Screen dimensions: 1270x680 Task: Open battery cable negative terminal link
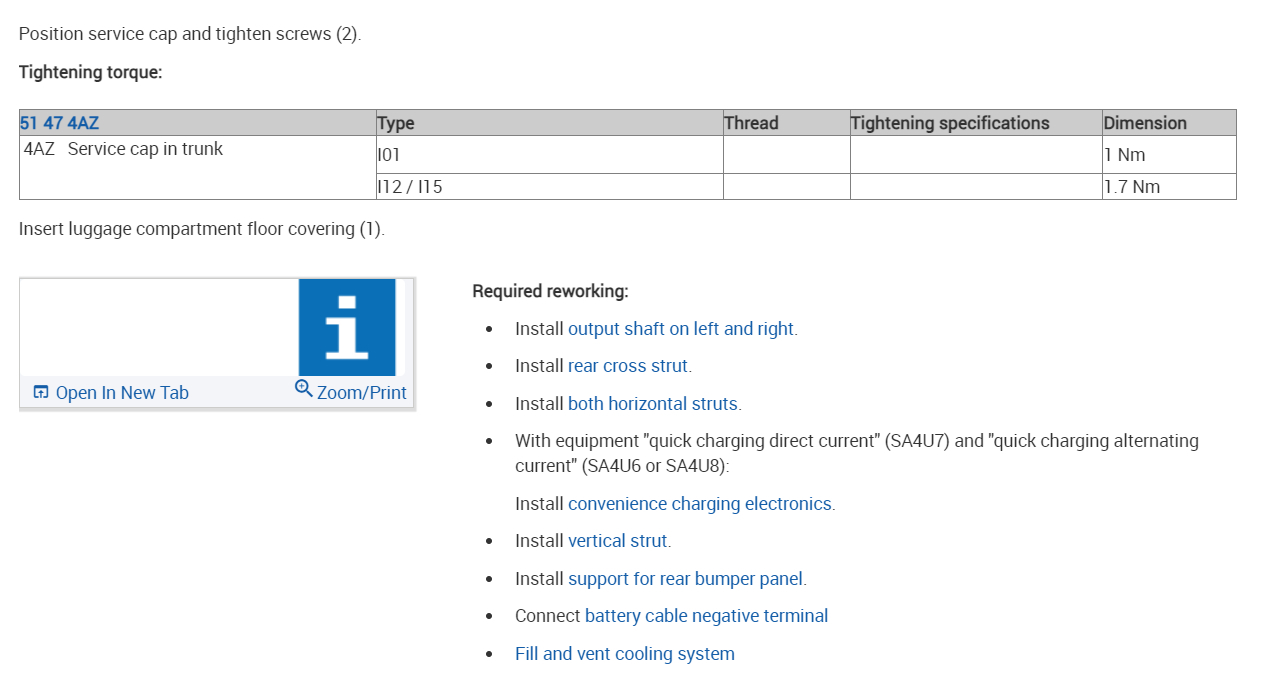coord(706,616)
